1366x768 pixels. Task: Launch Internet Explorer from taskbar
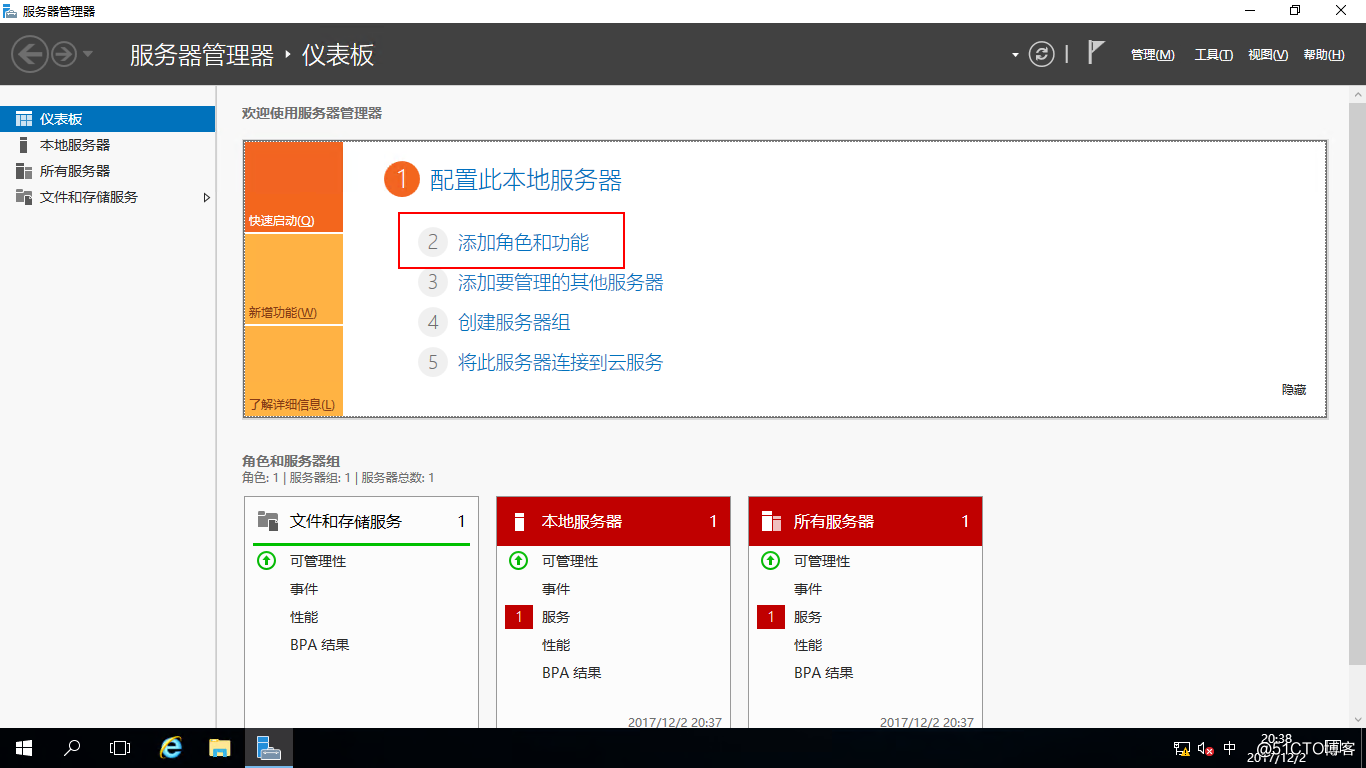coord(172,748)
